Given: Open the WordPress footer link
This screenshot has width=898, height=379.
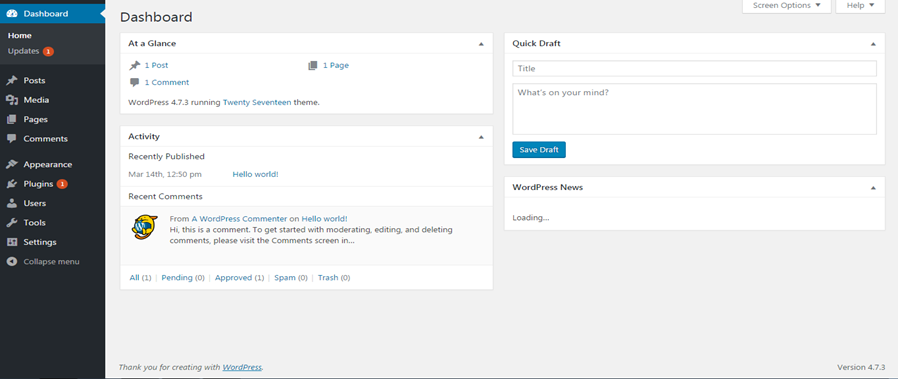Looking at the screenshot, I should coord(242,367).
